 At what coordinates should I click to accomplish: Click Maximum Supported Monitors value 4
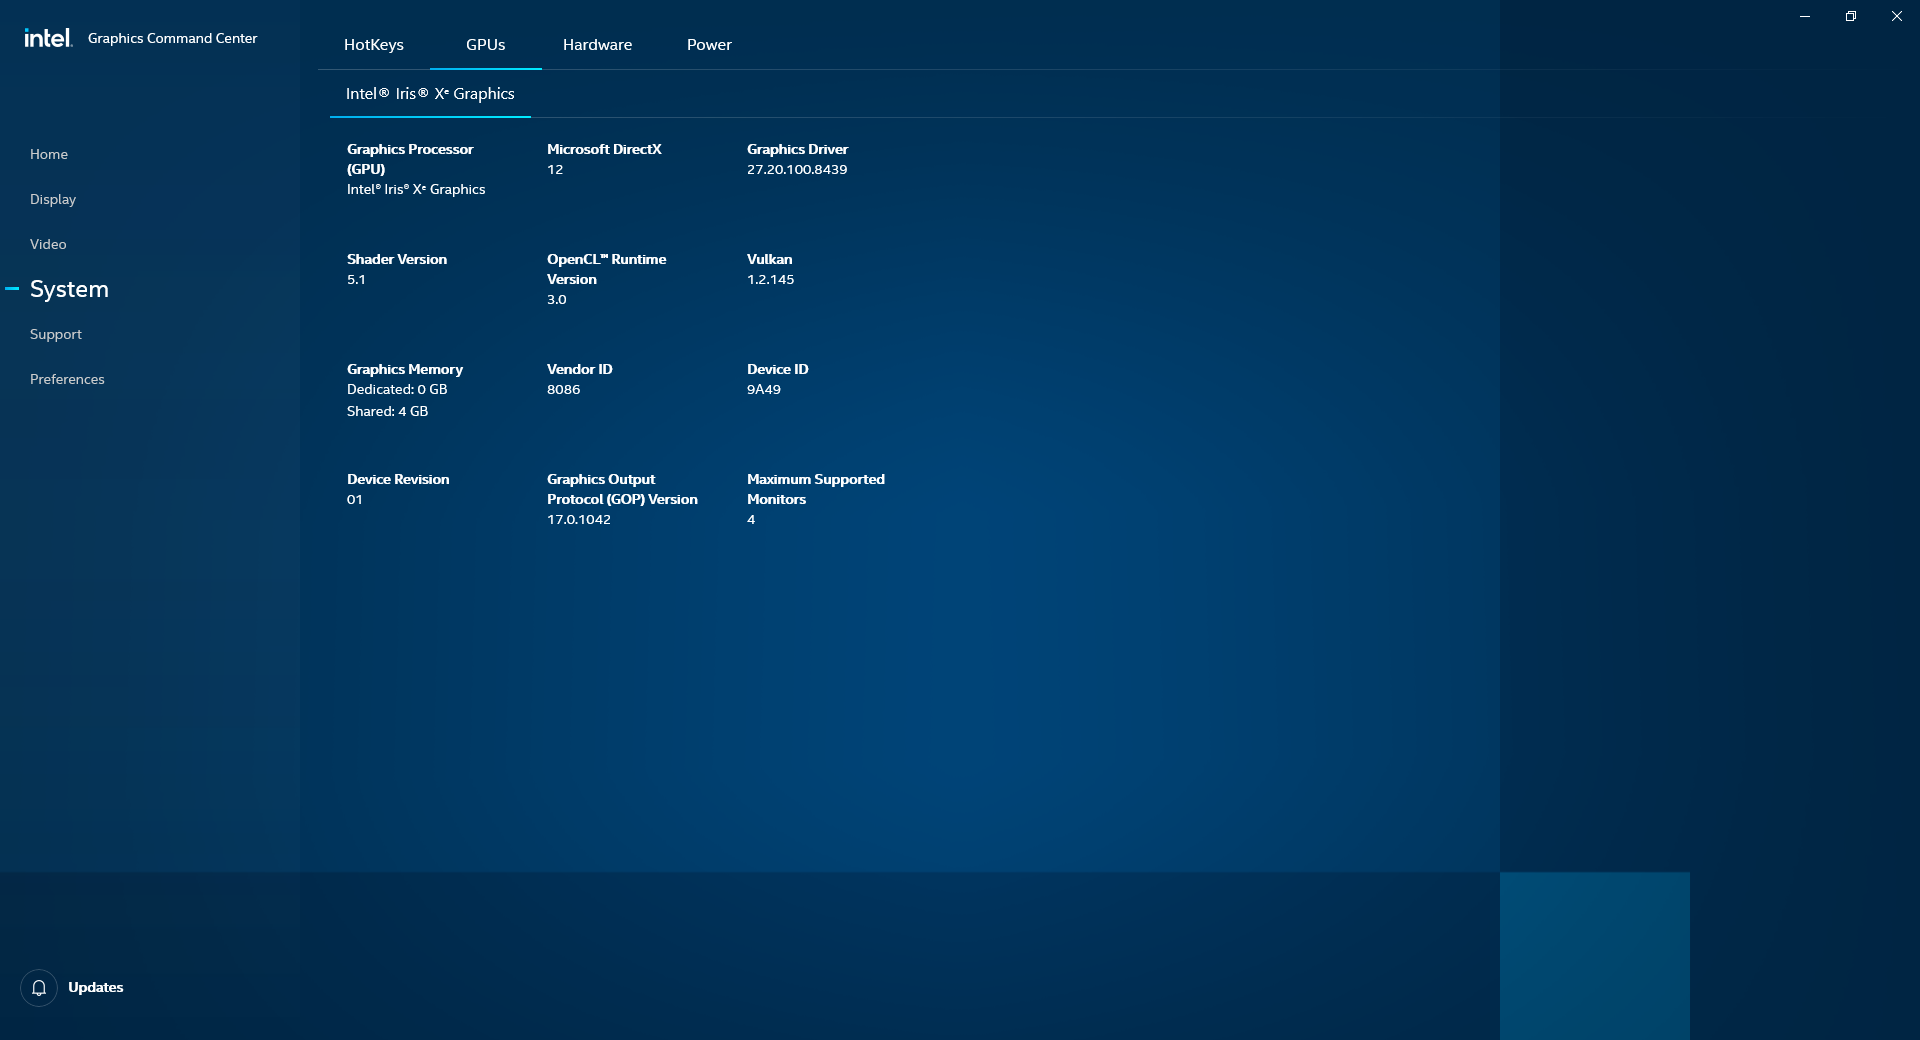(x=751, y=519)
